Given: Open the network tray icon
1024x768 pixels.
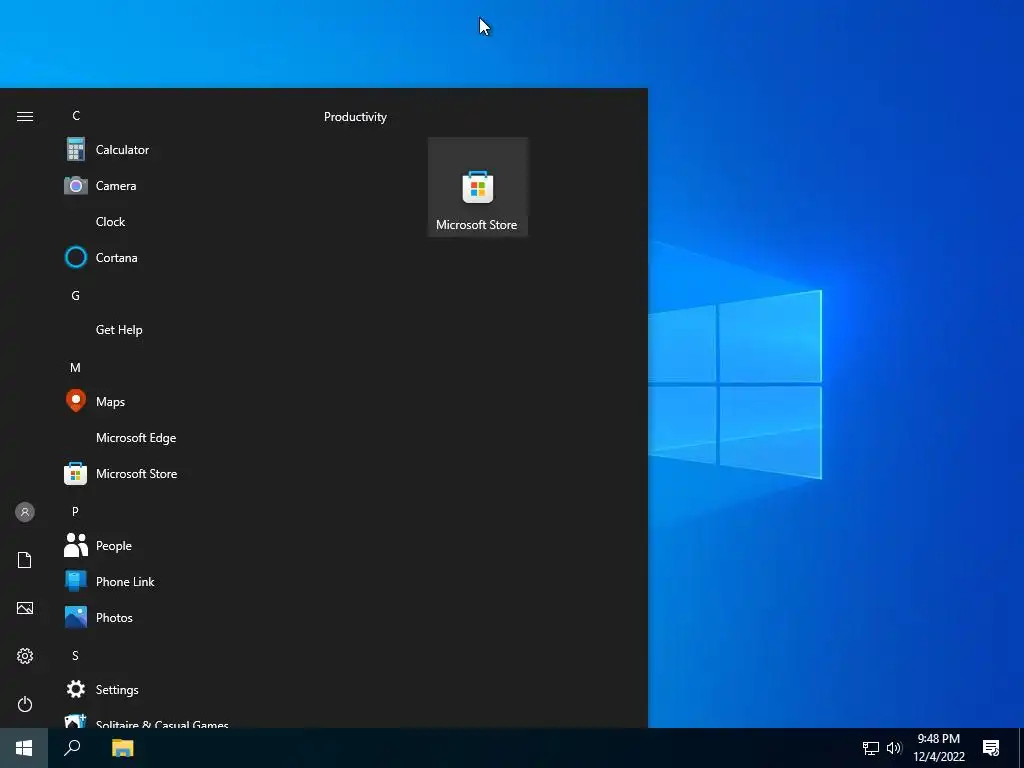Looking at the screenshot, I should click(871, 748).
